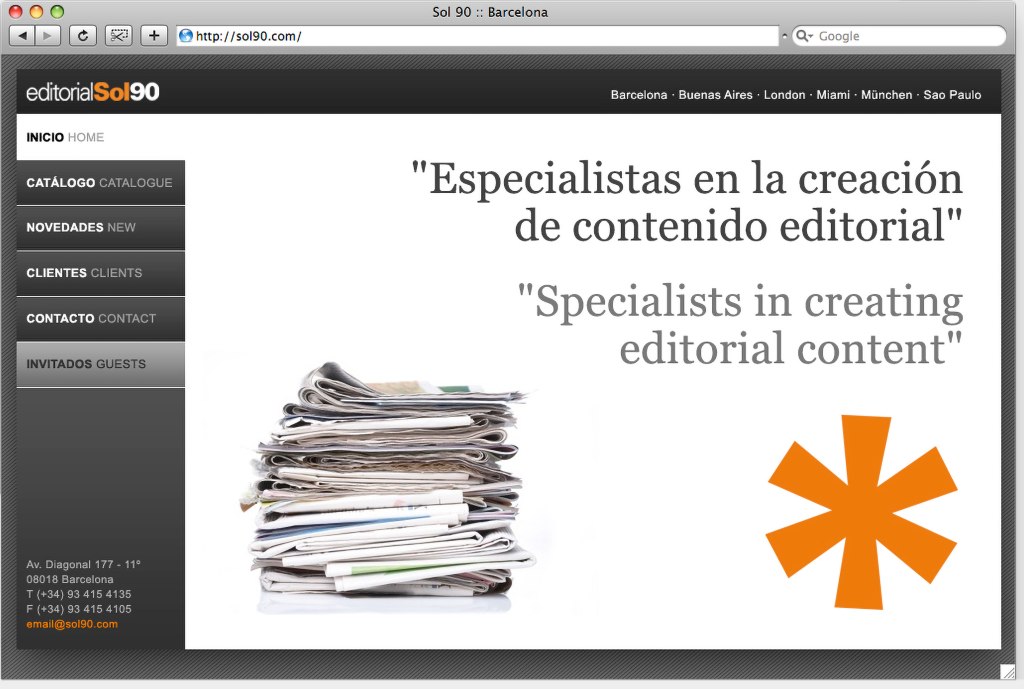Image resolution: width=1024 pixels, height=689 pixels.
Task: Focus the URL address field
Action: pos(480,36)
